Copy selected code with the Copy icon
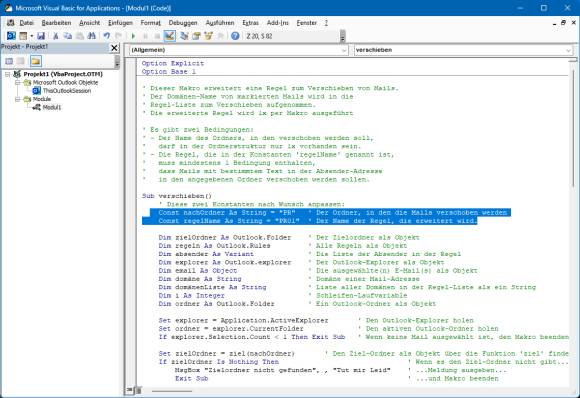The image size is (580, 398). pyautogui.click(x=68, y=36)
